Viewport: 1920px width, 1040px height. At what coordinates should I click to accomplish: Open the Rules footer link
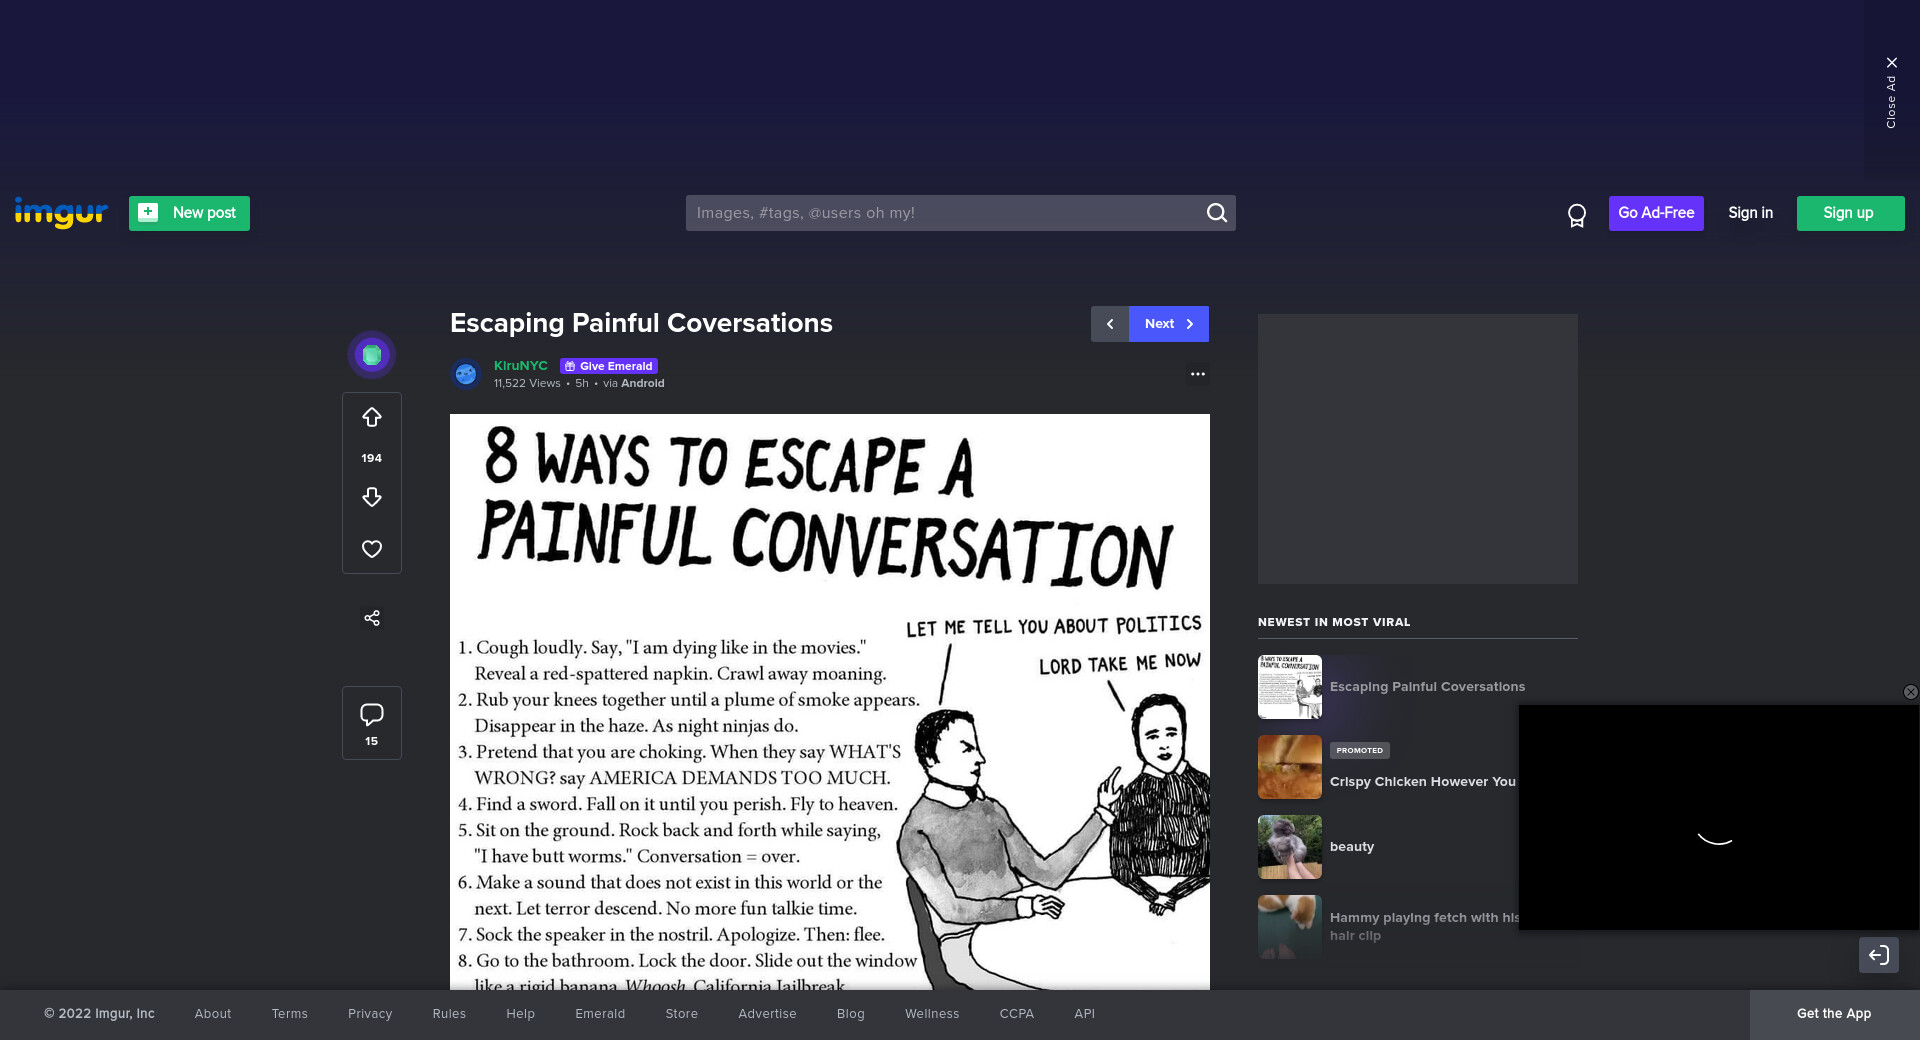(x=449, y=1014)
